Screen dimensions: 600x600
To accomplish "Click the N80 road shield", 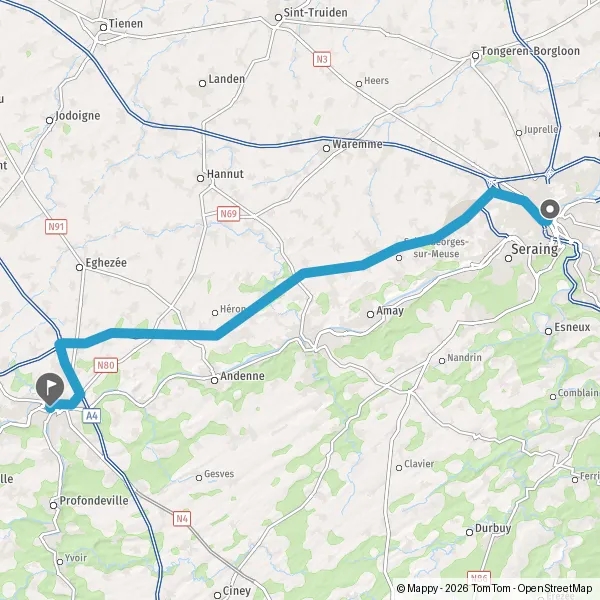I will 106,365.
